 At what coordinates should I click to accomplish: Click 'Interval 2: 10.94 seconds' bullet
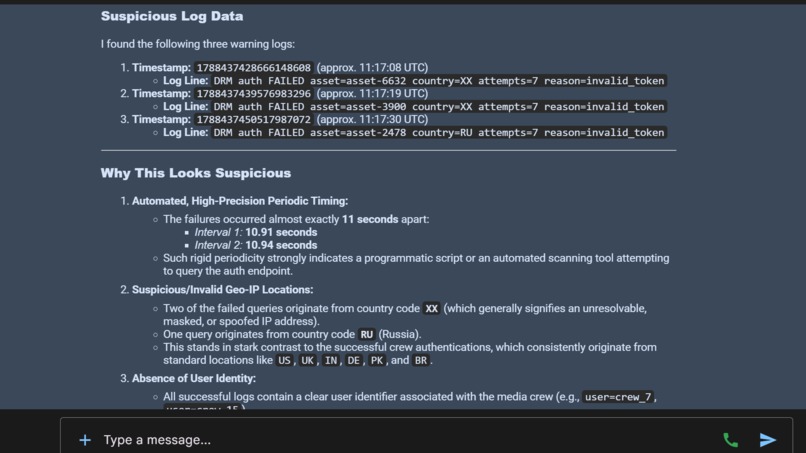pos(255,245)
